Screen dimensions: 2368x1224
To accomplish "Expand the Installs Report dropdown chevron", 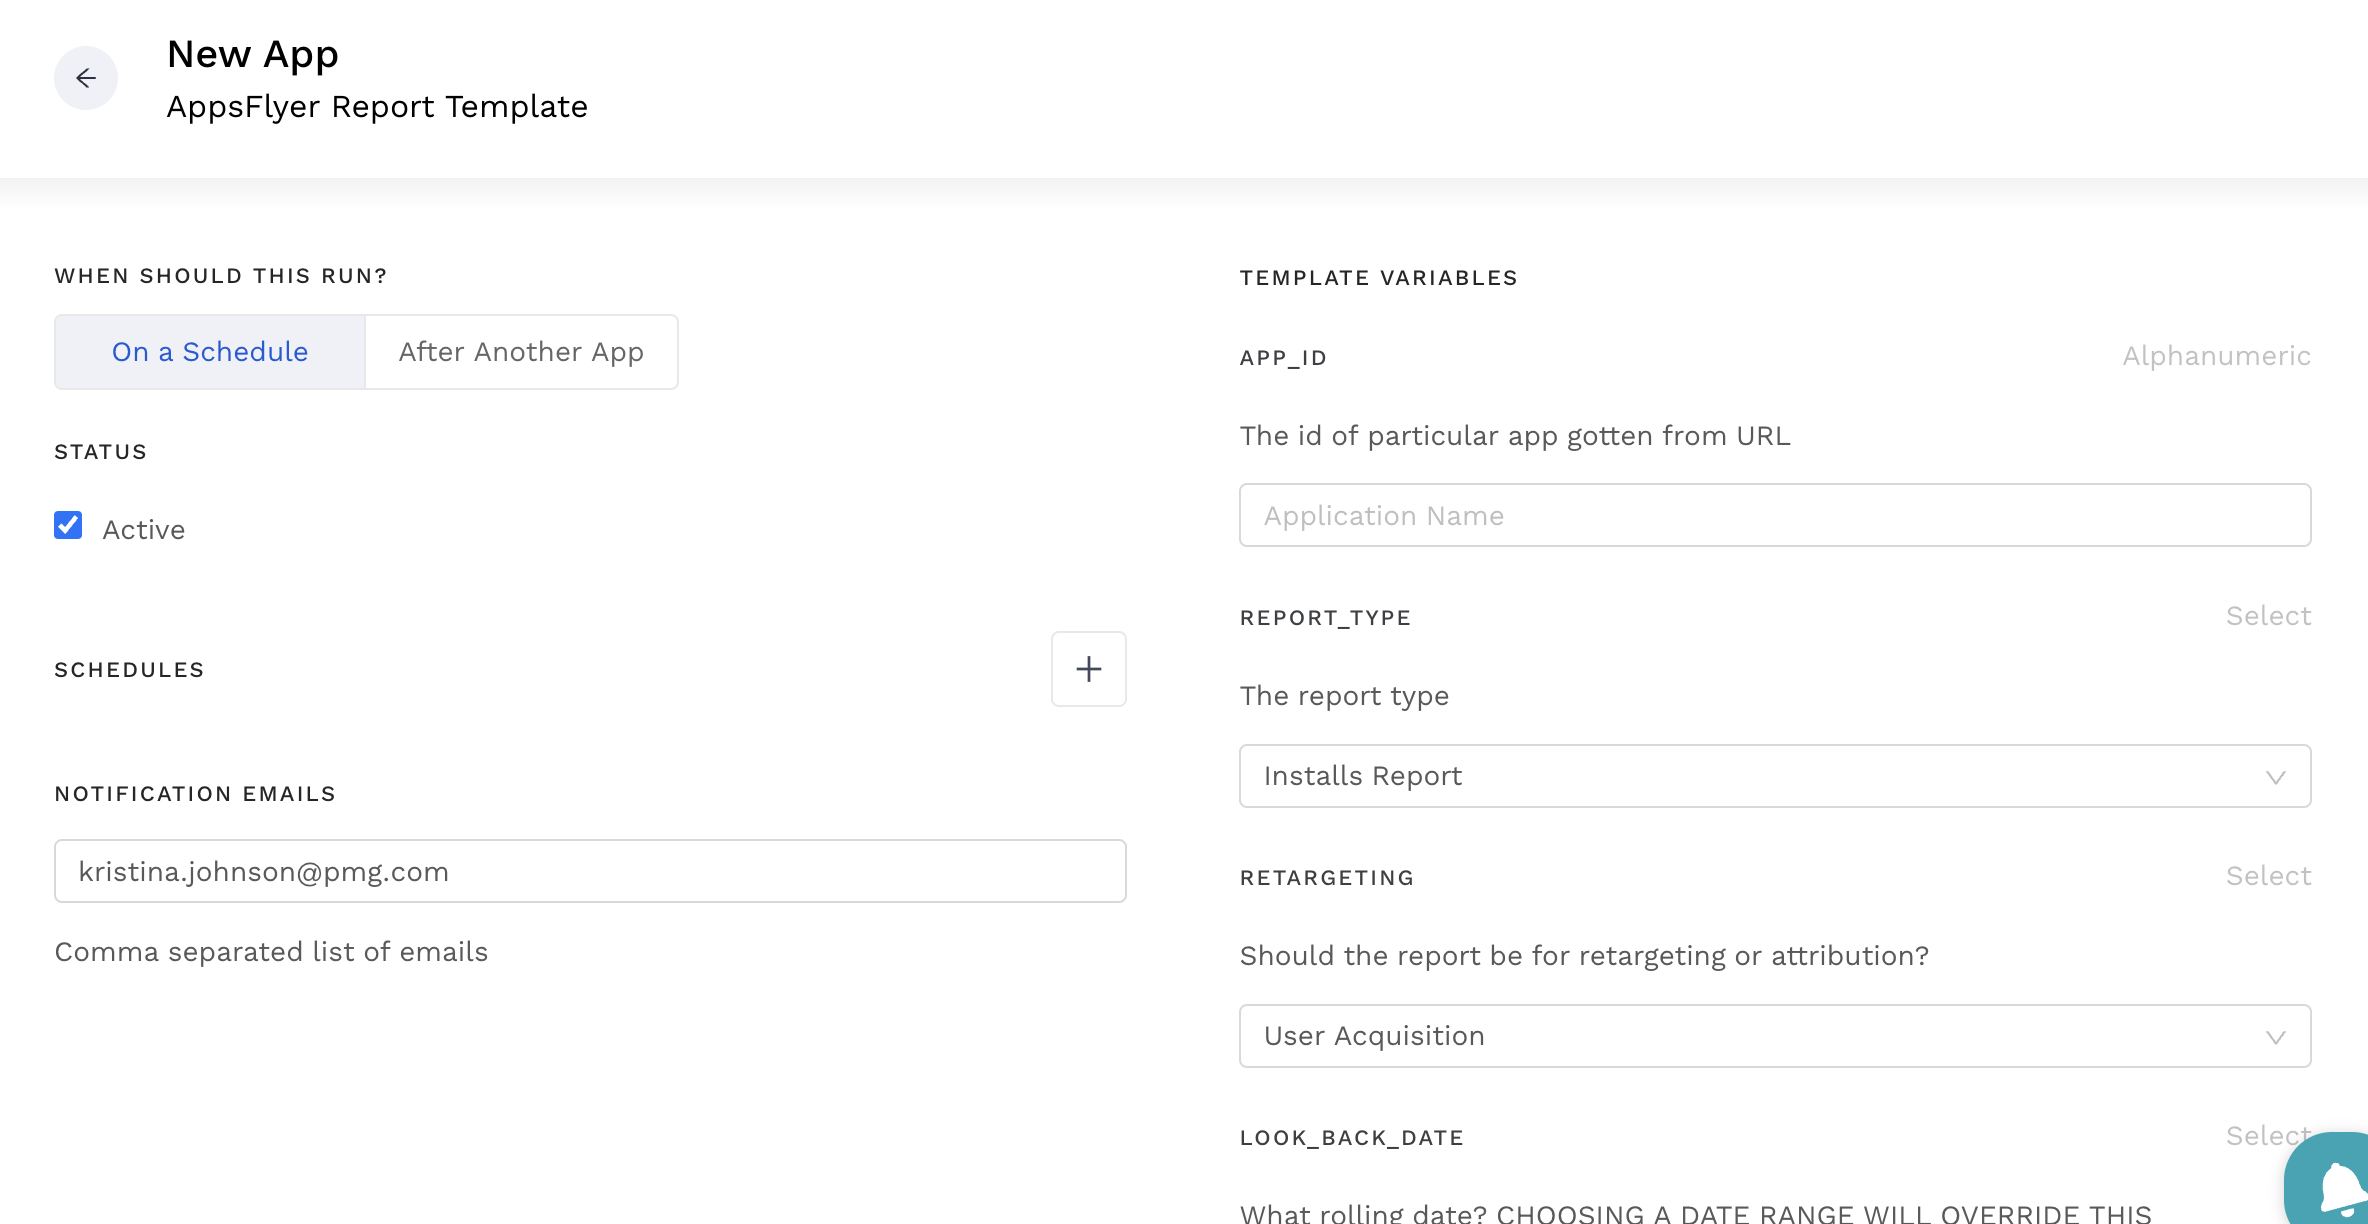I will coord(2278,776).
